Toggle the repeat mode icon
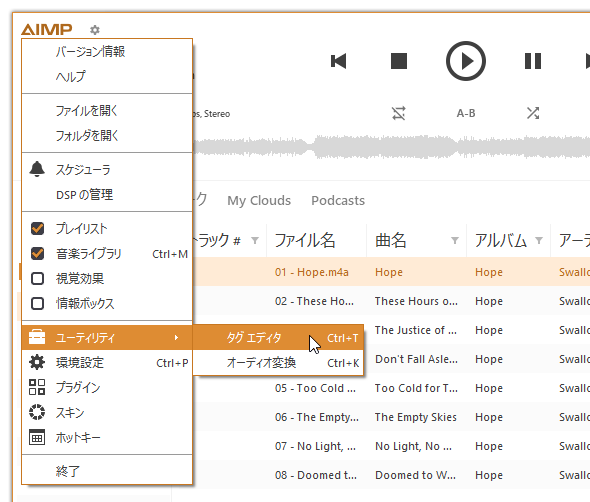This screenshot has height=502, width=590. click(399, 113)
